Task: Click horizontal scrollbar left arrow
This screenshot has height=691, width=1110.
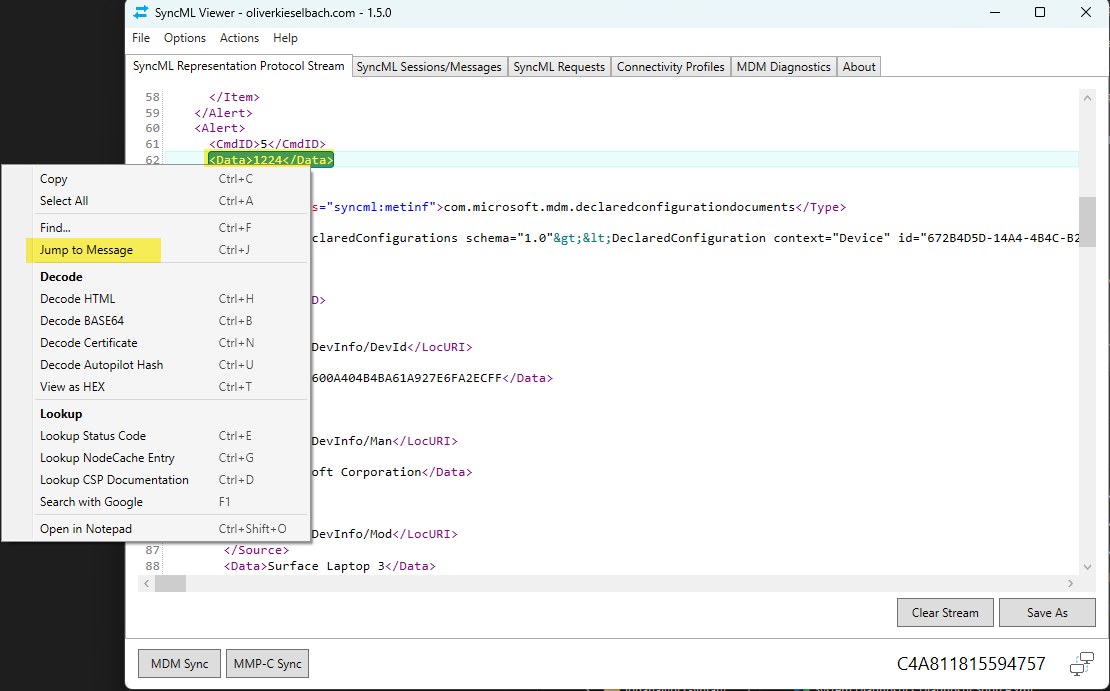Action: 147,583
